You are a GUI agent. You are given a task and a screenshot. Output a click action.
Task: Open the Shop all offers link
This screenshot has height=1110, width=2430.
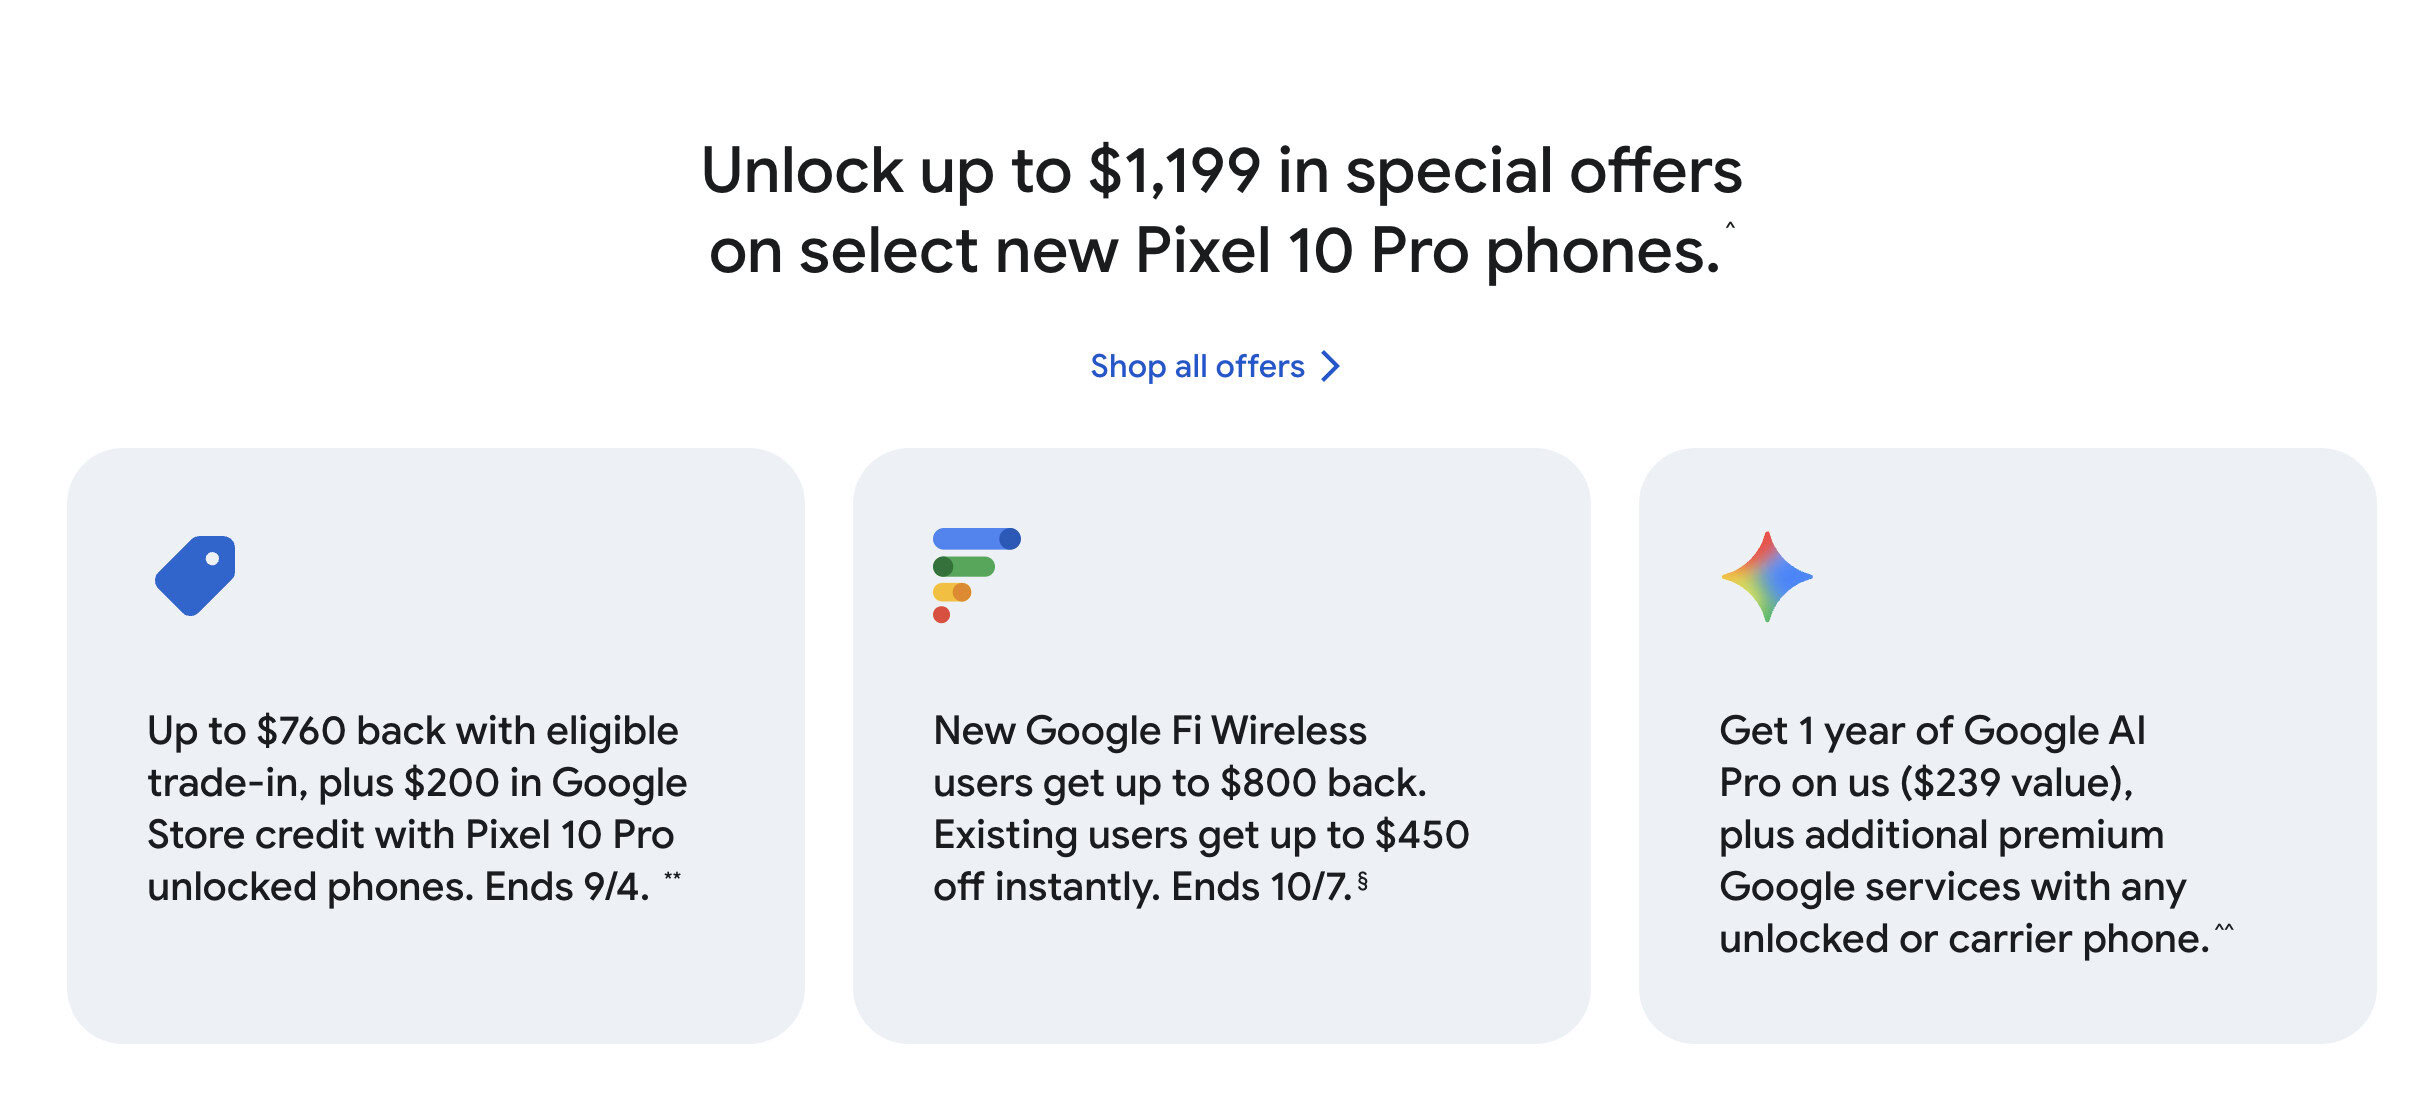[1197, 367]
